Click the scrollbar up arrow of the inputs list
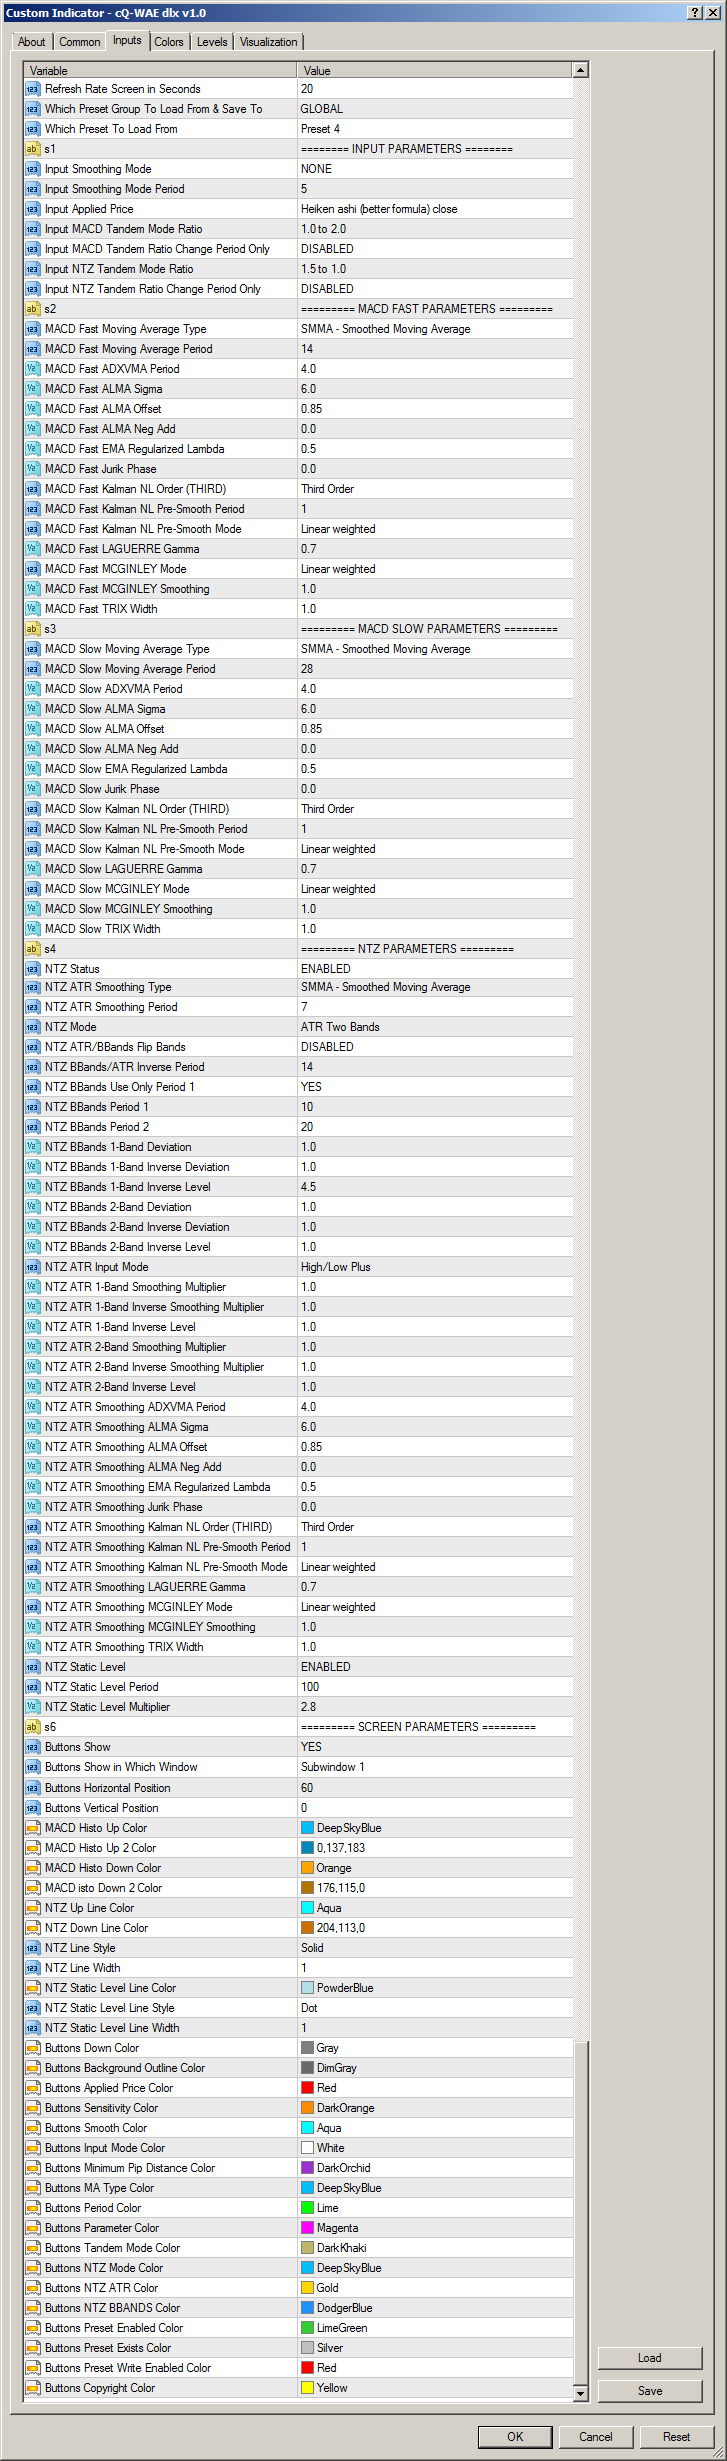This screenshot has height=2461, width=727. [580, 70]
